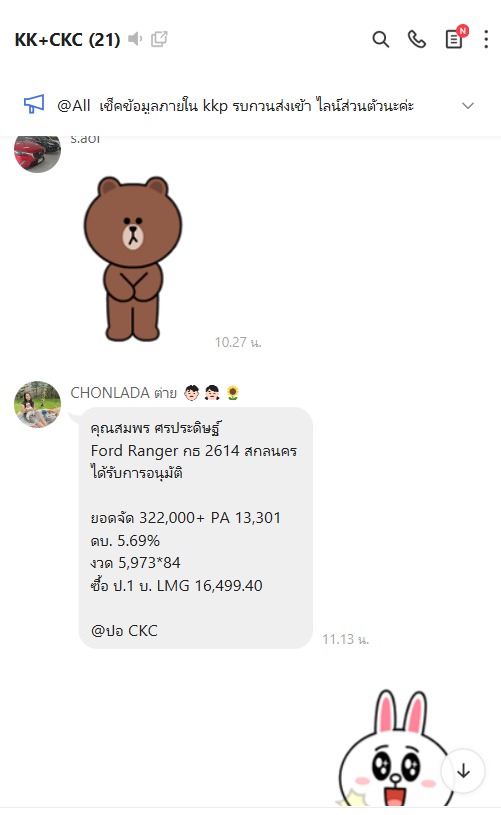The height and width of the screenshot is (815, 501).
Task: Open the chat search magnifier icon
Action: 380,40
